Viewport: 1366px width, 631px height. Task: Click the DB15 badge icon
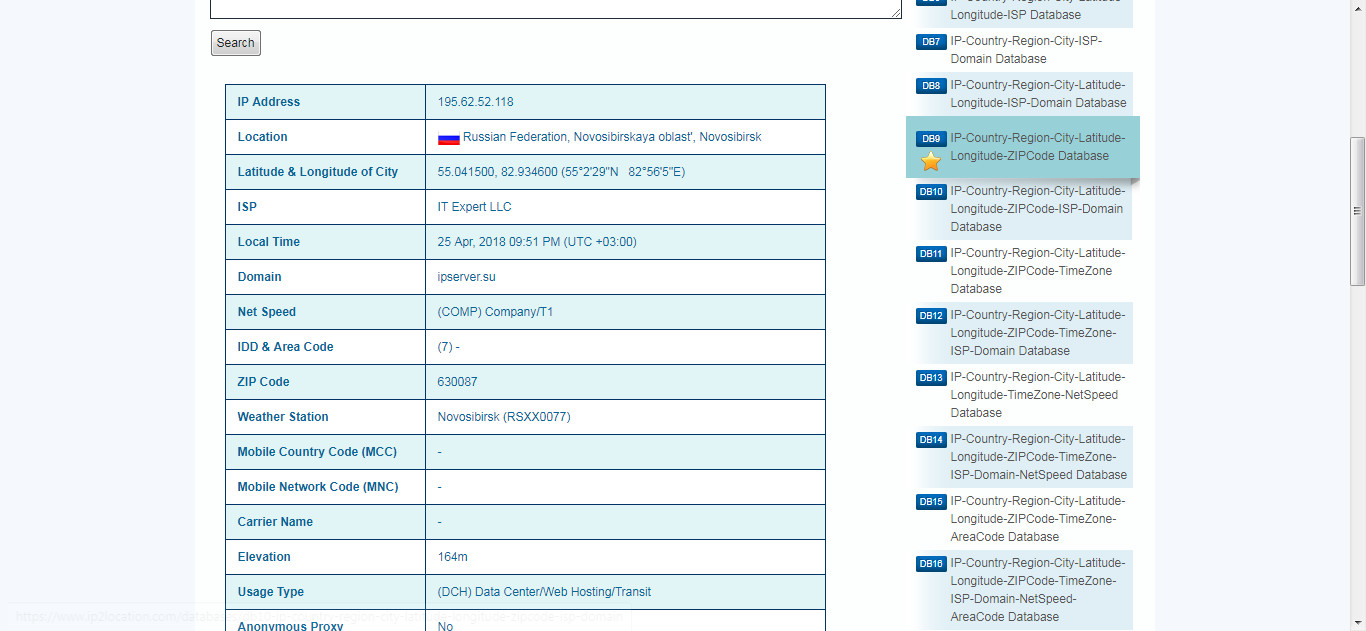pyautogui.click(x=931, y=502)
